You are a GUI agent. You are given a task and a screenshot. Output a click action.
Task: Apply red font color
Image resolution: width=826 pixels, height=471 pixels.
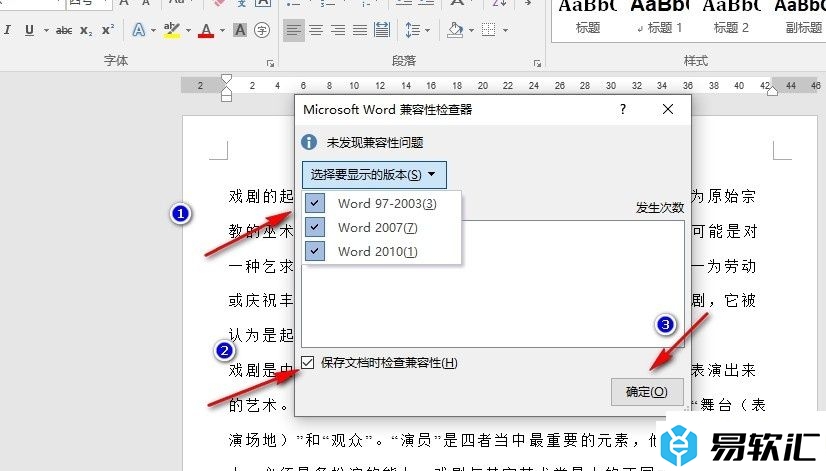click(206, 30)
